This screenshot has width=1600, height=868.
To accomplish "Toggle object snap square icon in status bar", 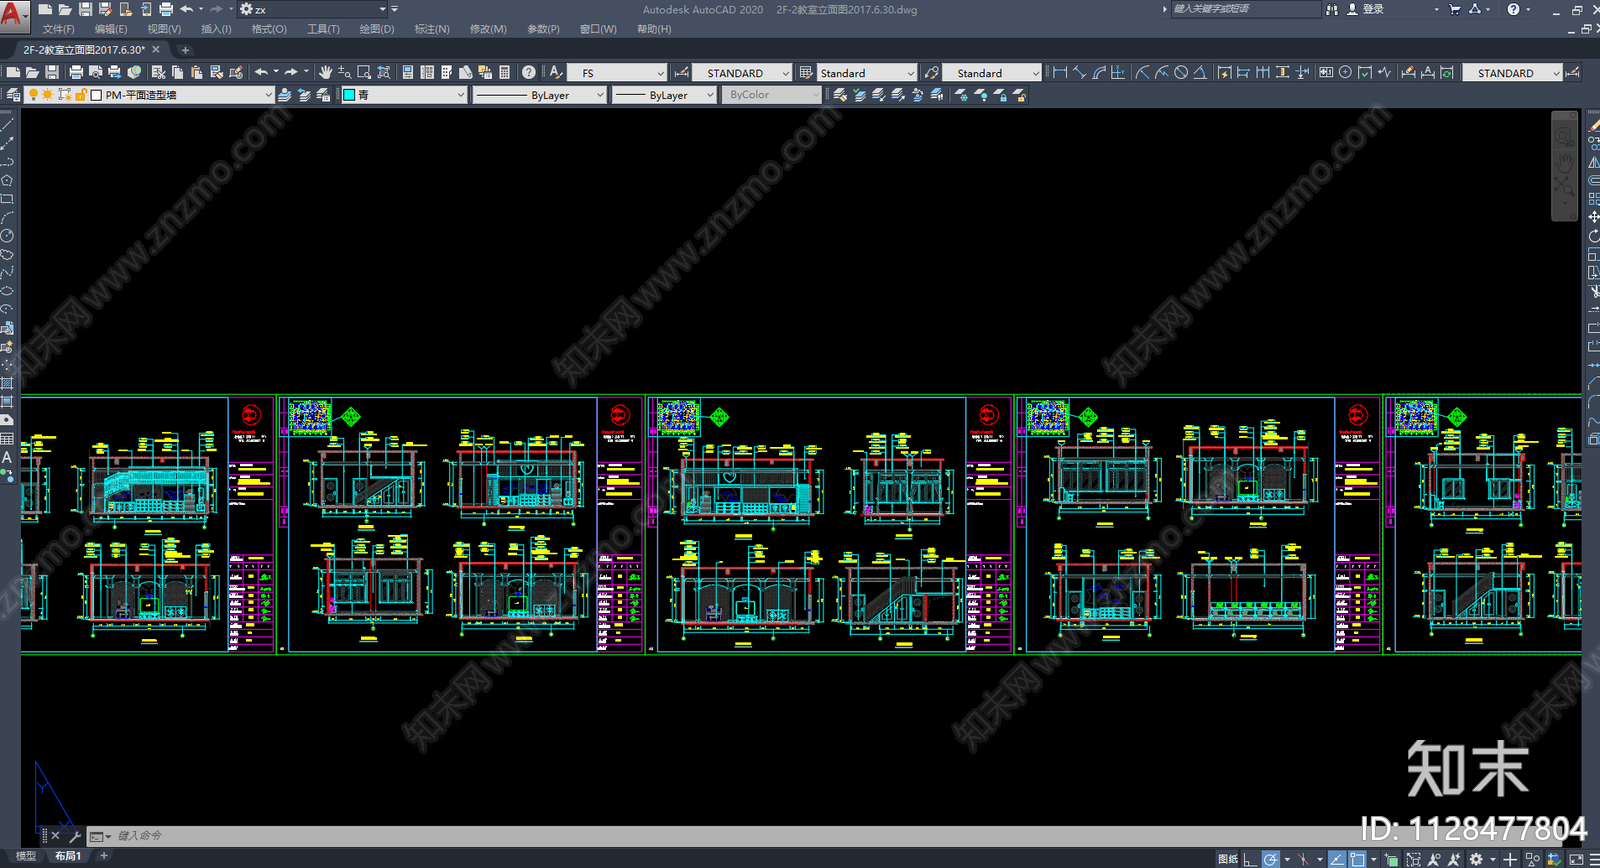I will 1357,859.
